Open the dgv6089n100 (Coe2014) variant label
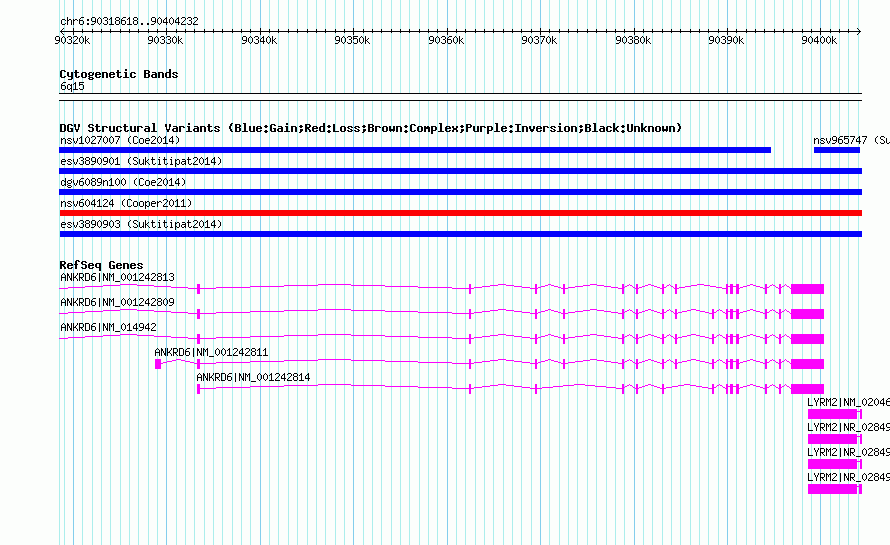Viewport: 890px width, 545px height. click(x=123, y=182)
